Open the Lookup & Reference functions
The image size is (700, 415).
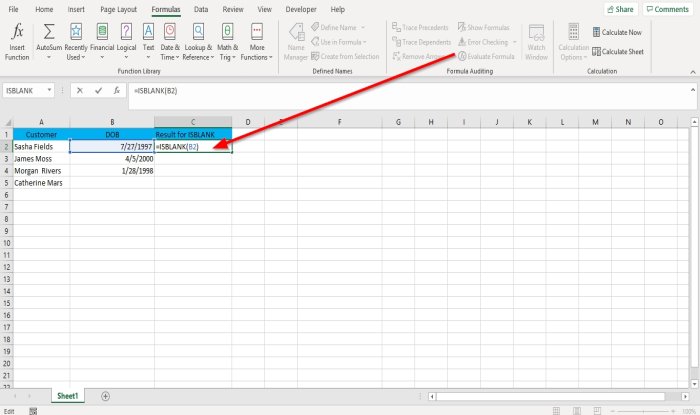click(198, 42)
